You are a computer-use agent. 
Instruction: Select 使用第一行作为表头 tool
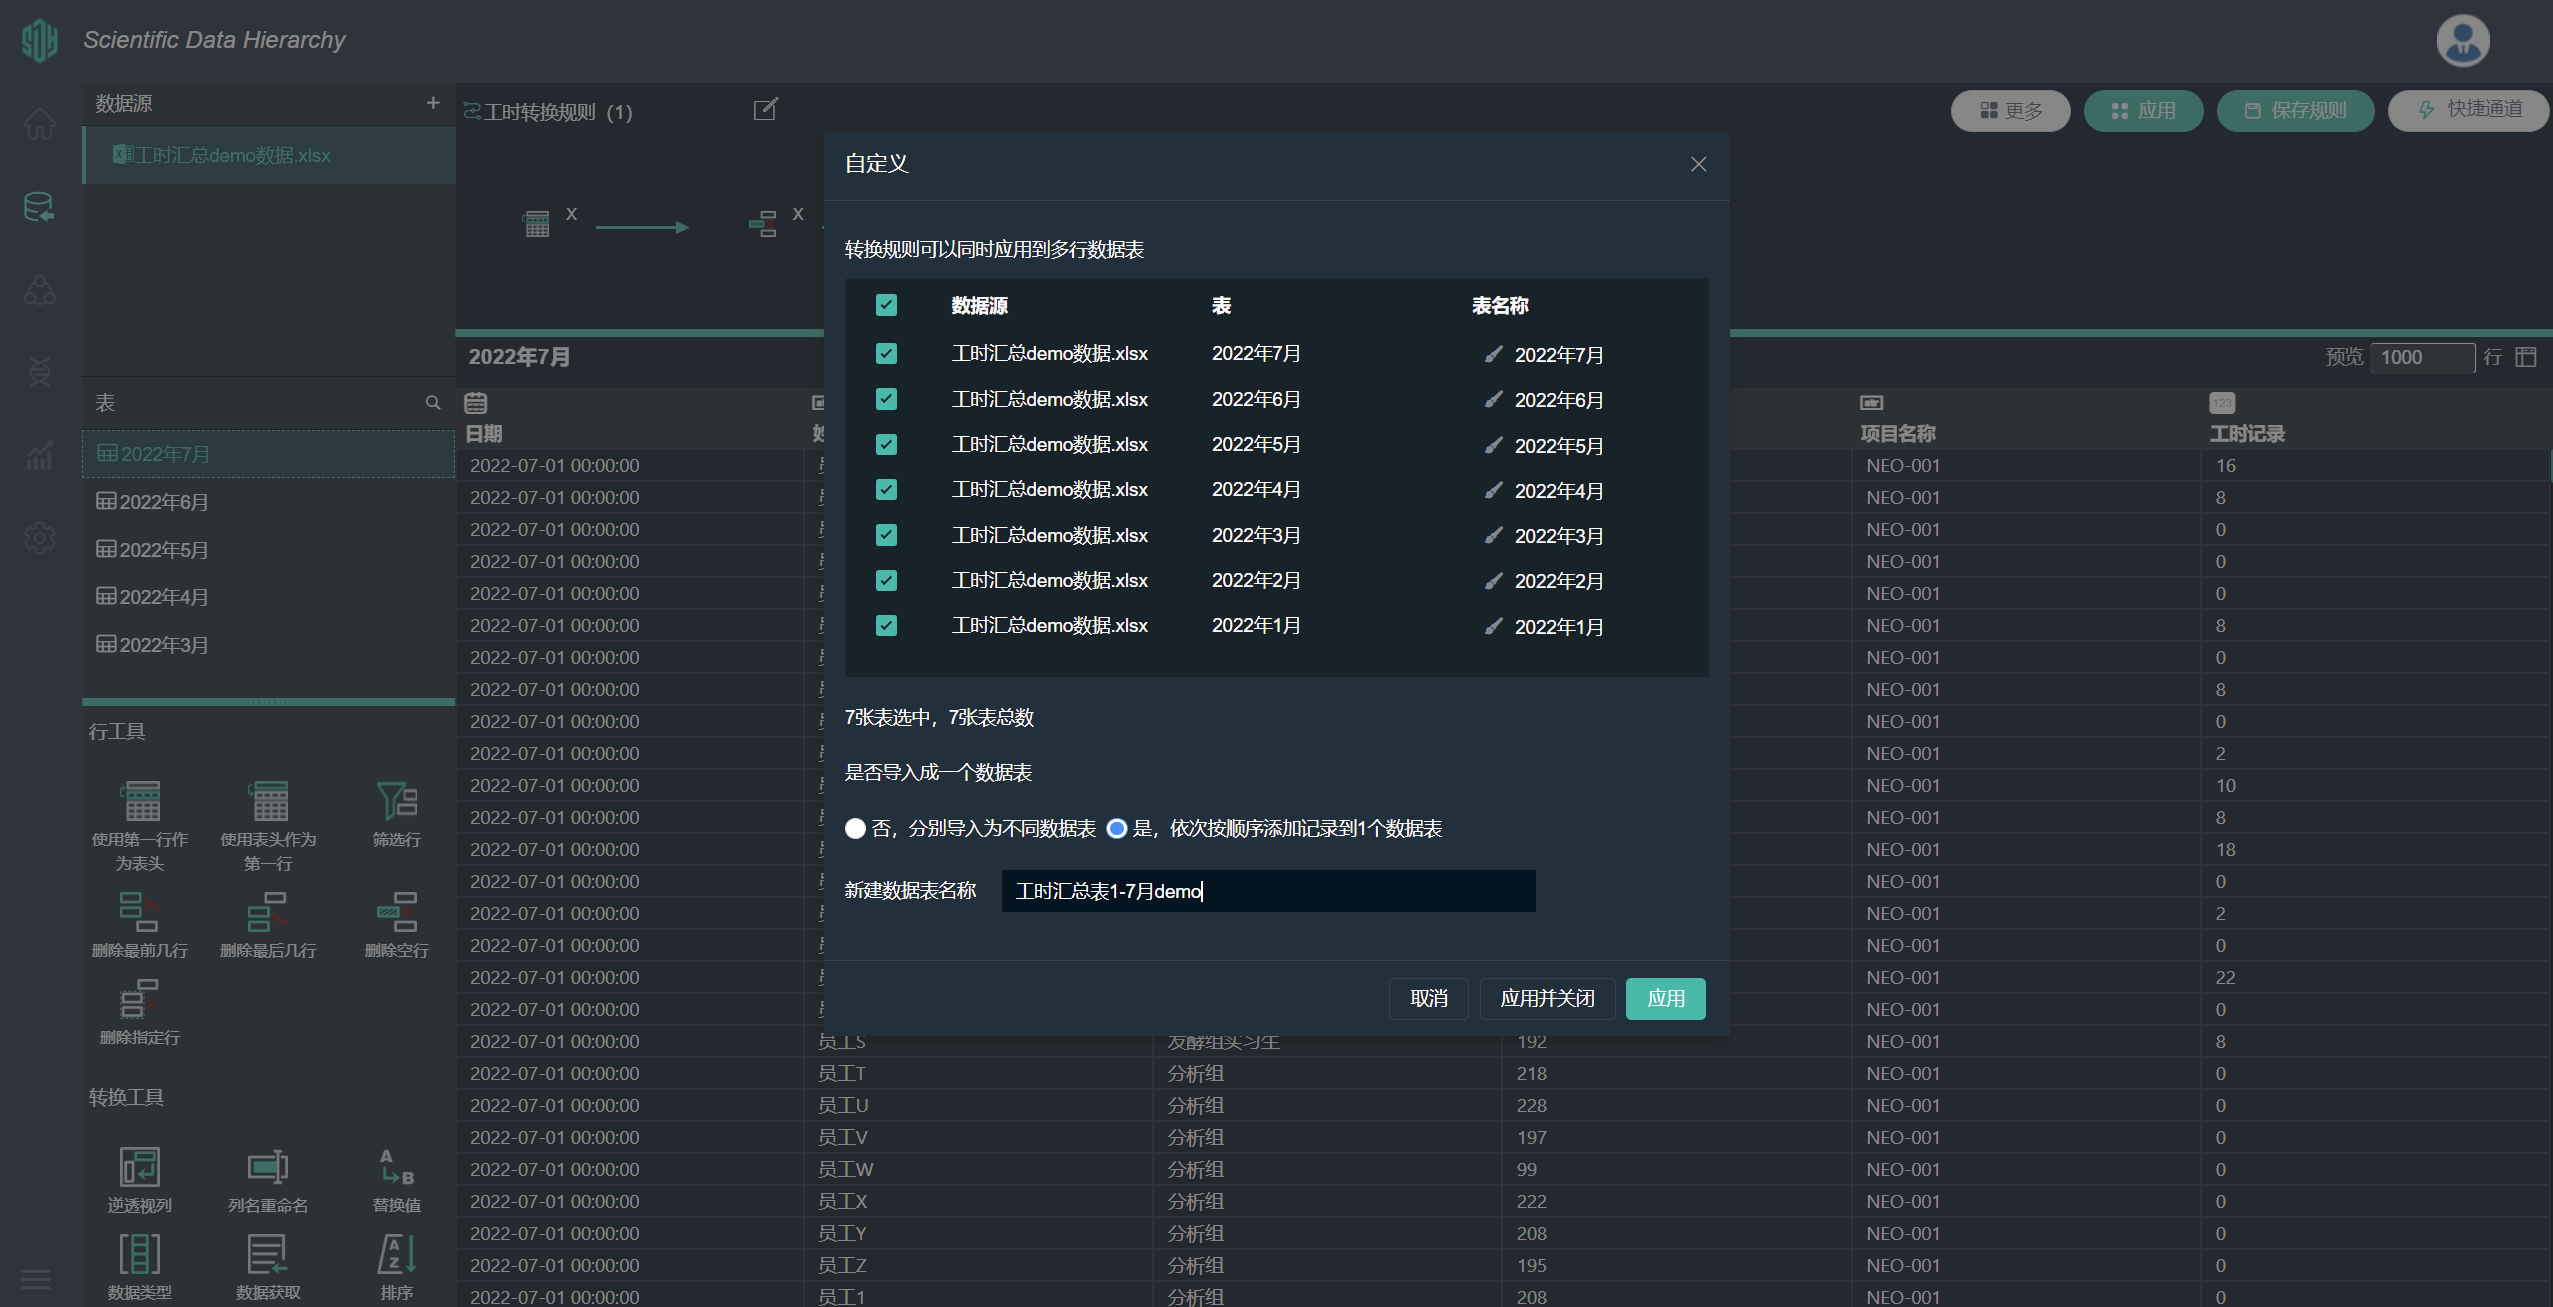pyautogui.click(x=140, y=826)
